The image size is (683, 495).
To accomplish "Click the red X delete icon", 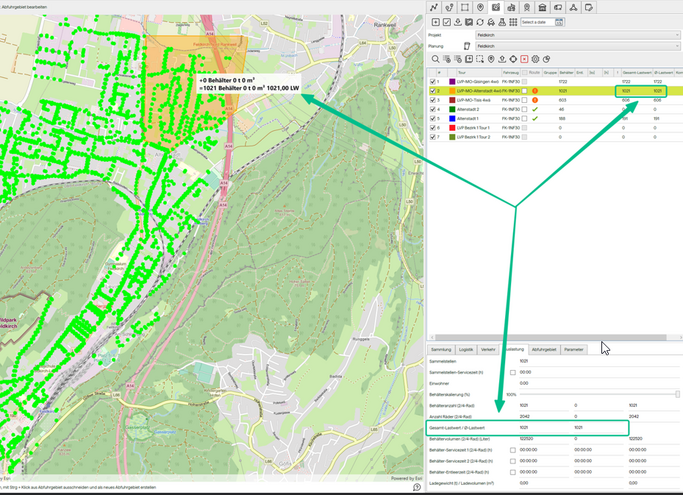I will pos(524,59).
